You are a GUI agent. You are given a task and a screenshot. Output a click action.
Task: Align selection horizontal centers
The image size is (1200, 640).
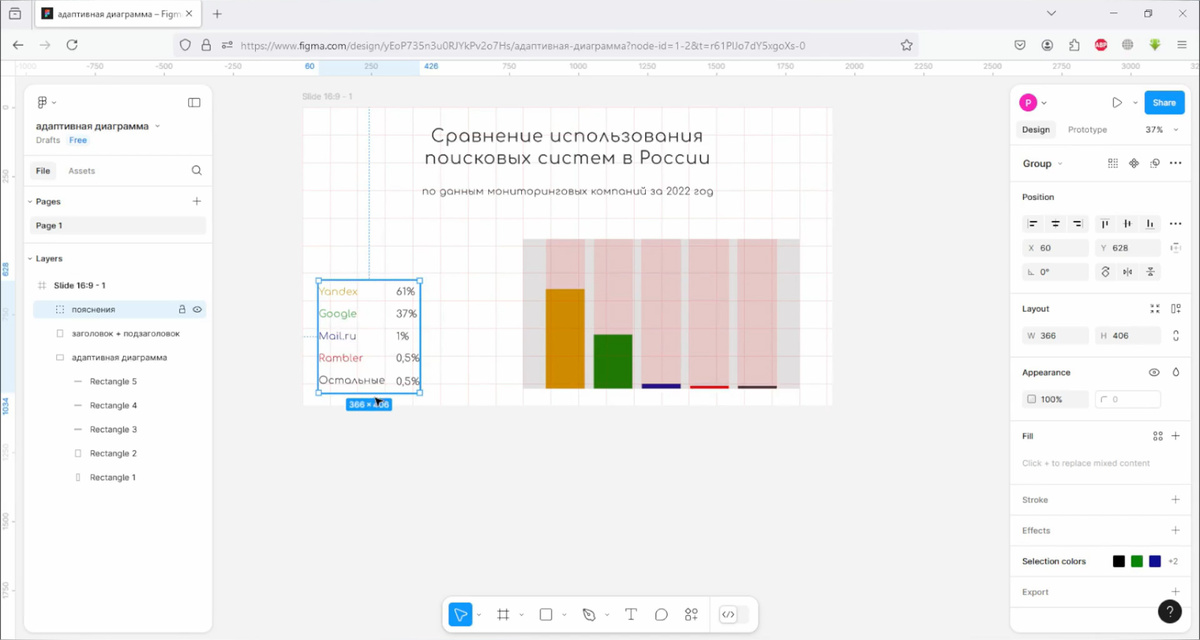[1055, 224]
